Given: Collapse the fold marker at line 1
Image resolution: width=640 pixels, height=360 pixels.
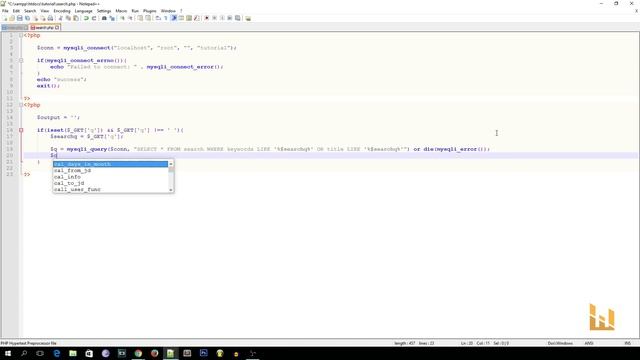Looking at the screenshot, I should [21, 36].
